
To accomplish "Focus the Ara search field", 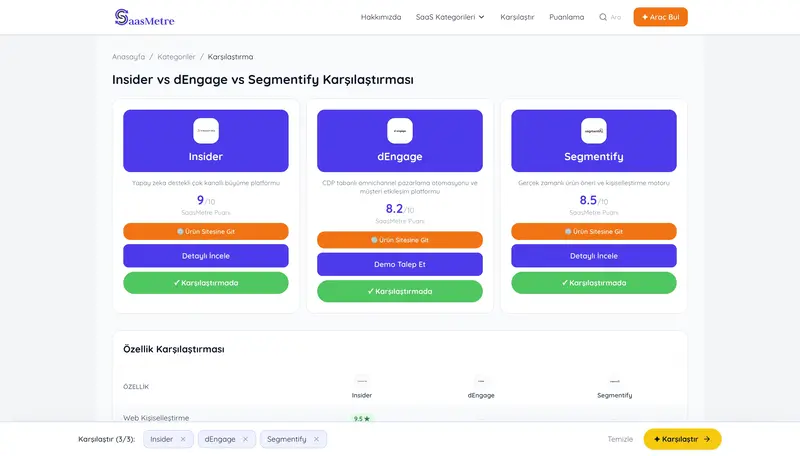I will tap(616, 17).
